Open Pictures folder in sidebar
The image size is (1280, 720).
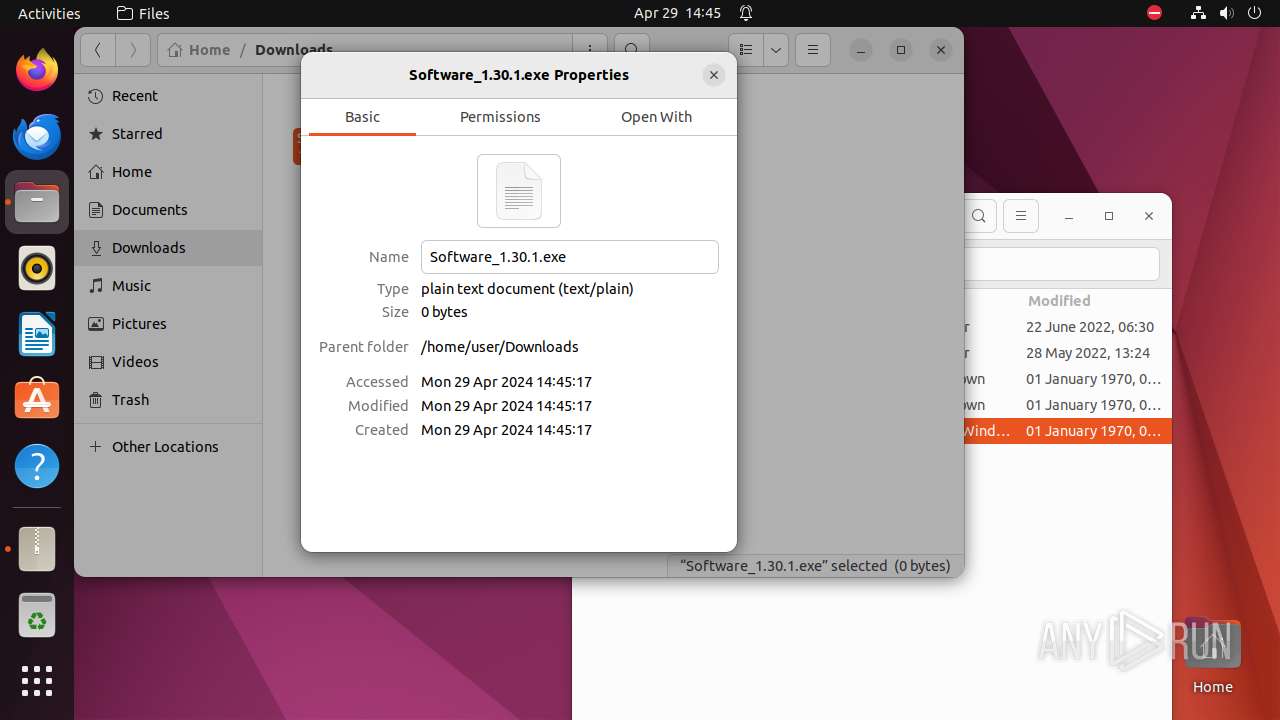point(168,324)
